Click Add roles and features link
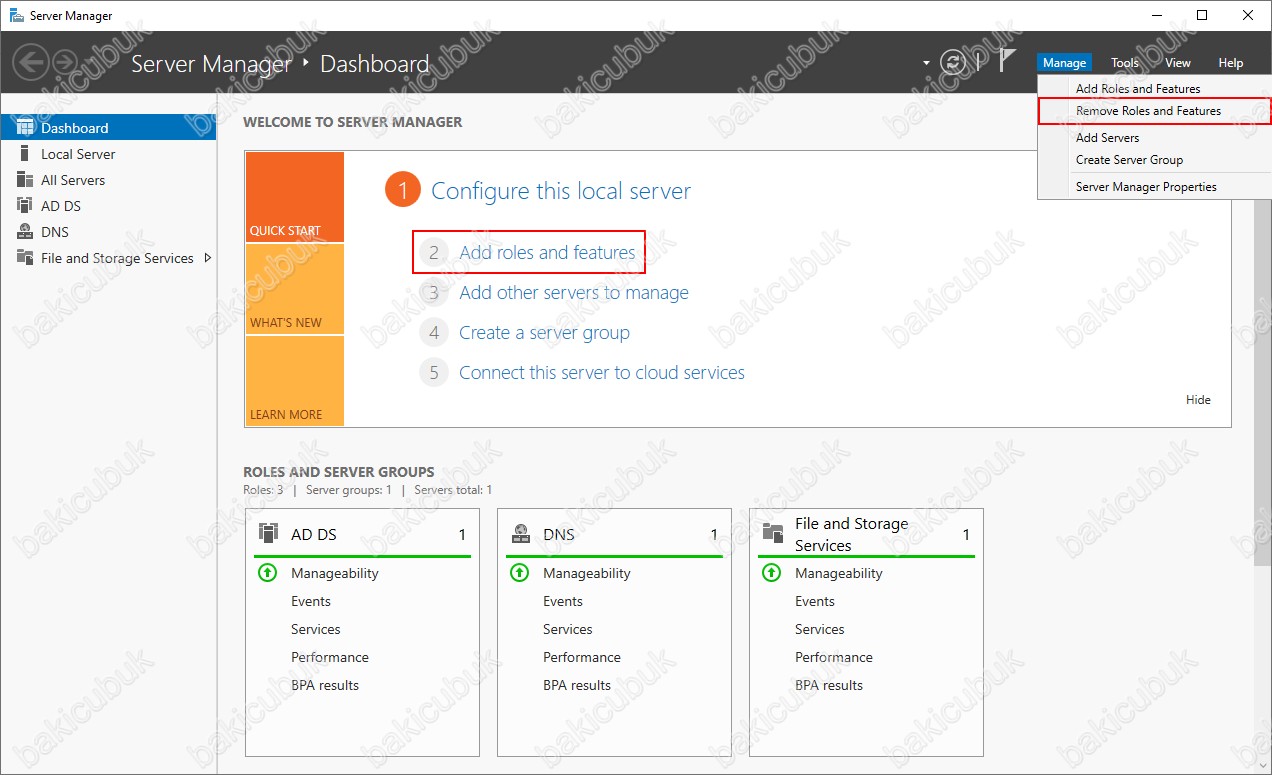The height and width of the screenshot is (775, 1272). (547, 253)
